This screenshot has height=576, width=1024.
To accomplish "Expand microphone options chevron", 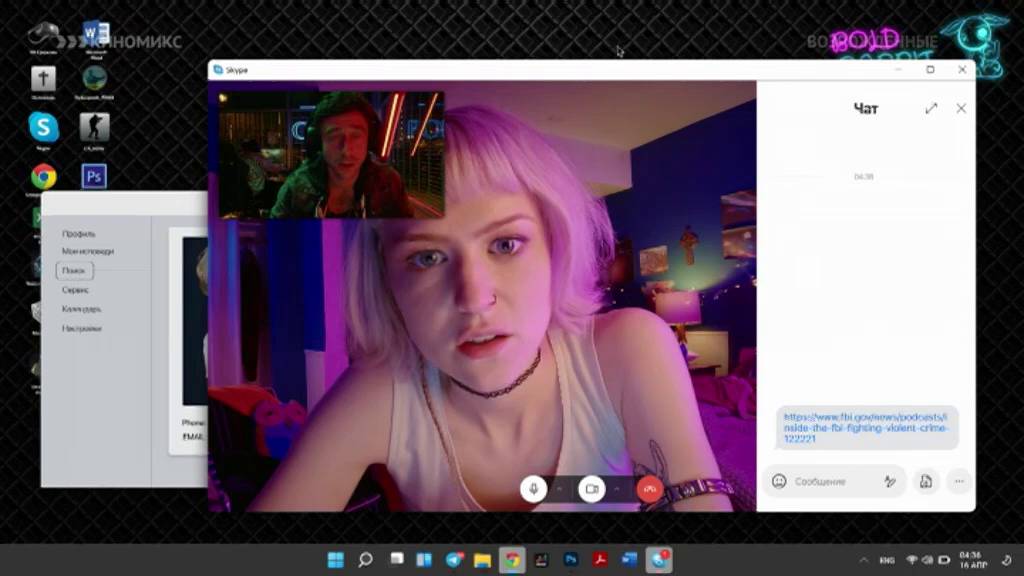I will click(560, 488).
